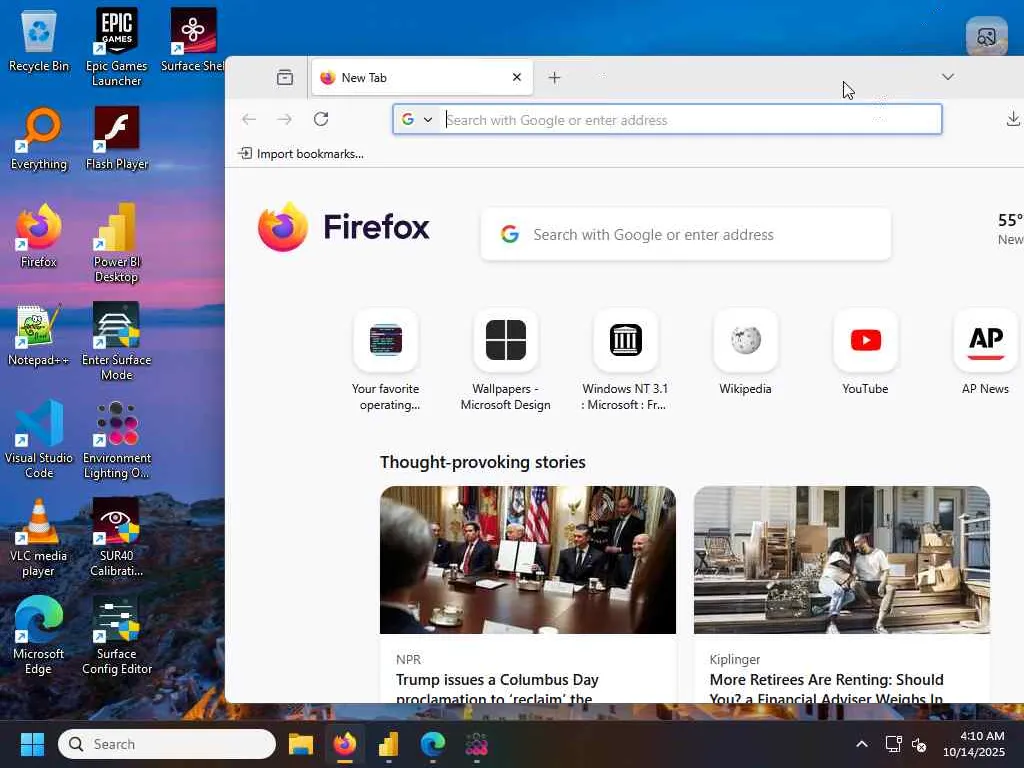Open Flash Player desktop shortcut
1024x768 pixels.
point(116,138)
